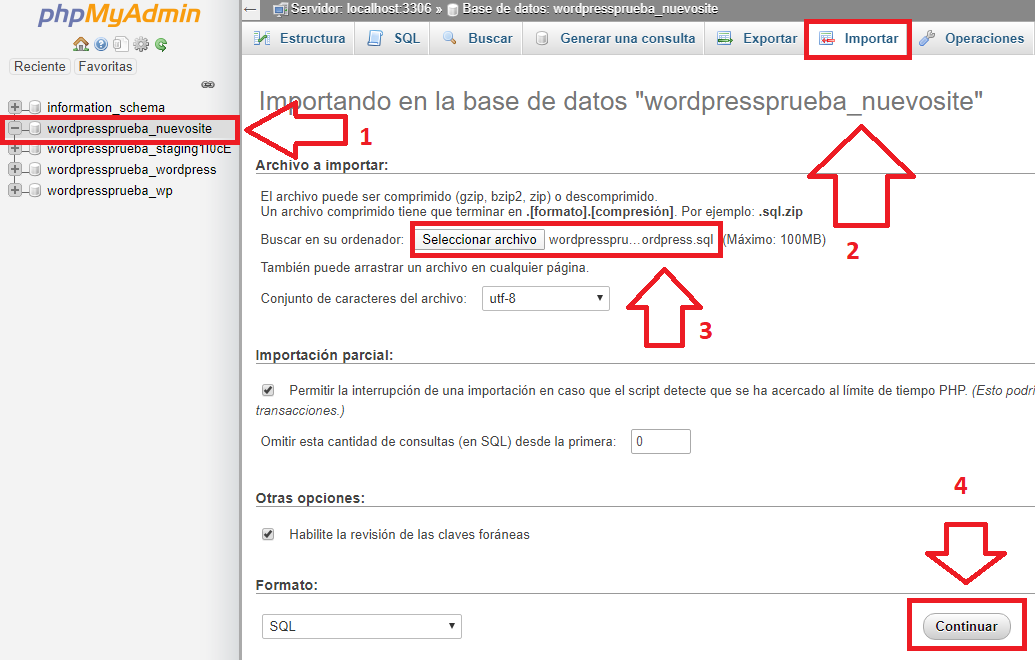Click database icon beside wordpressprueba_wordpress
Screen dimensions: 1035x660
coord(35,170)
